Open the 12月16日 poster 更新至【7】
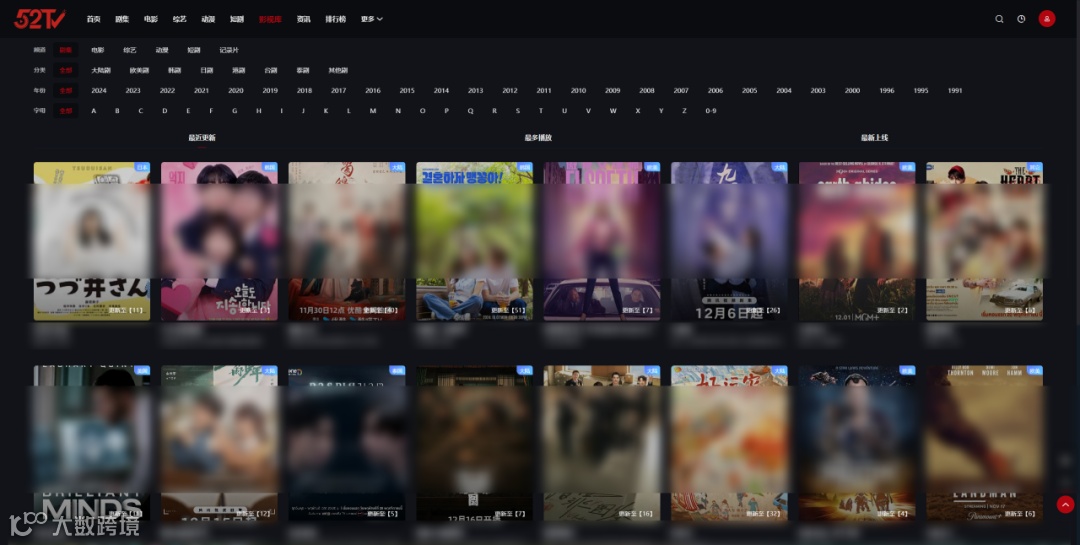This screenshot has height=545, width=1080. 475,443
